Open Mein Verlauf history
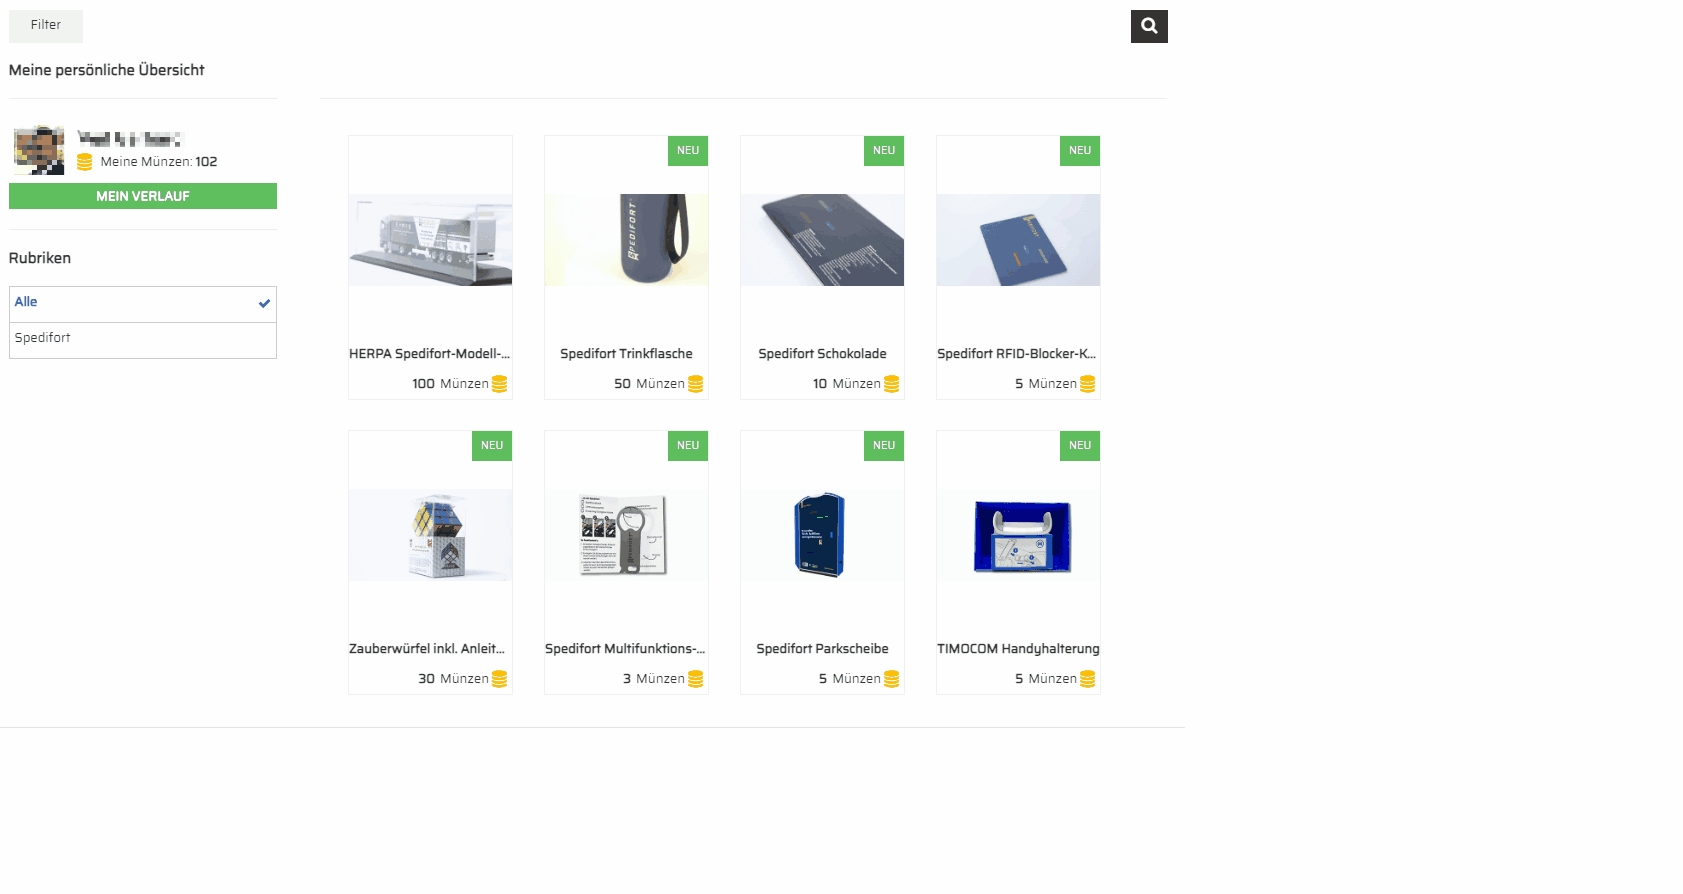 pyautogui.click(x=143, y=196)
